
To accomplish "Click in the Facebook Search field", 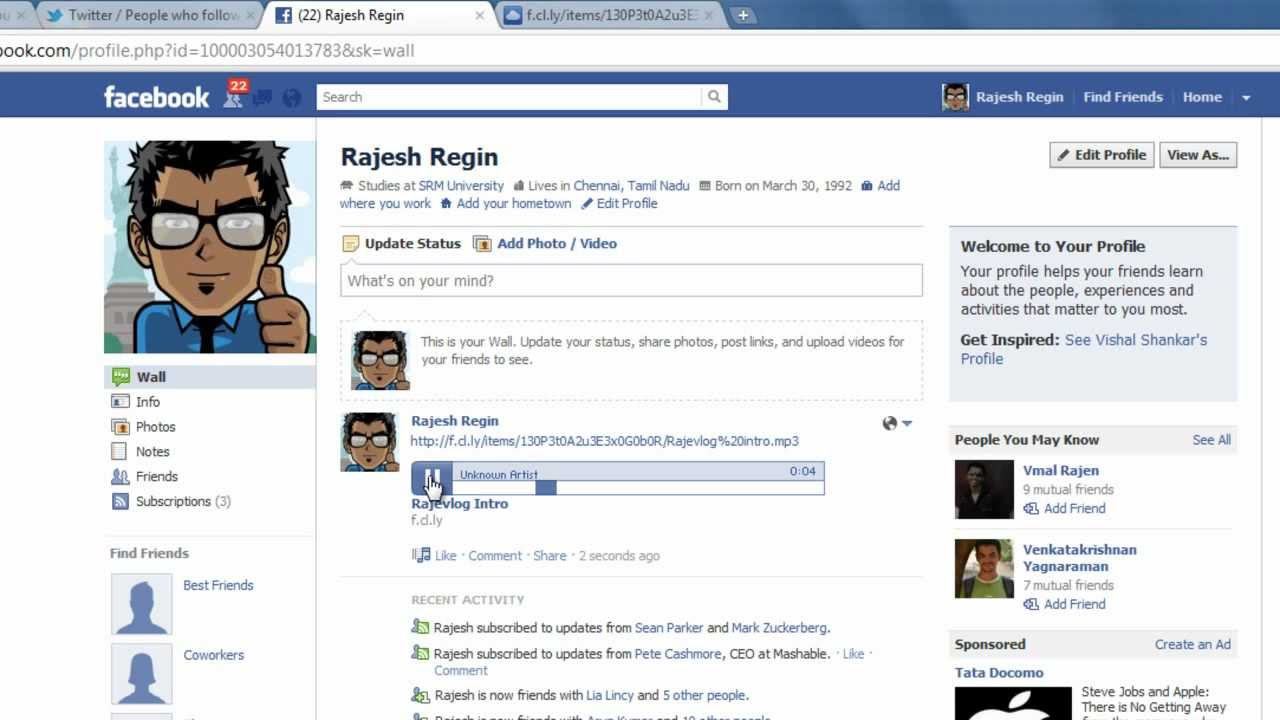I will click(x=509, y=97).
